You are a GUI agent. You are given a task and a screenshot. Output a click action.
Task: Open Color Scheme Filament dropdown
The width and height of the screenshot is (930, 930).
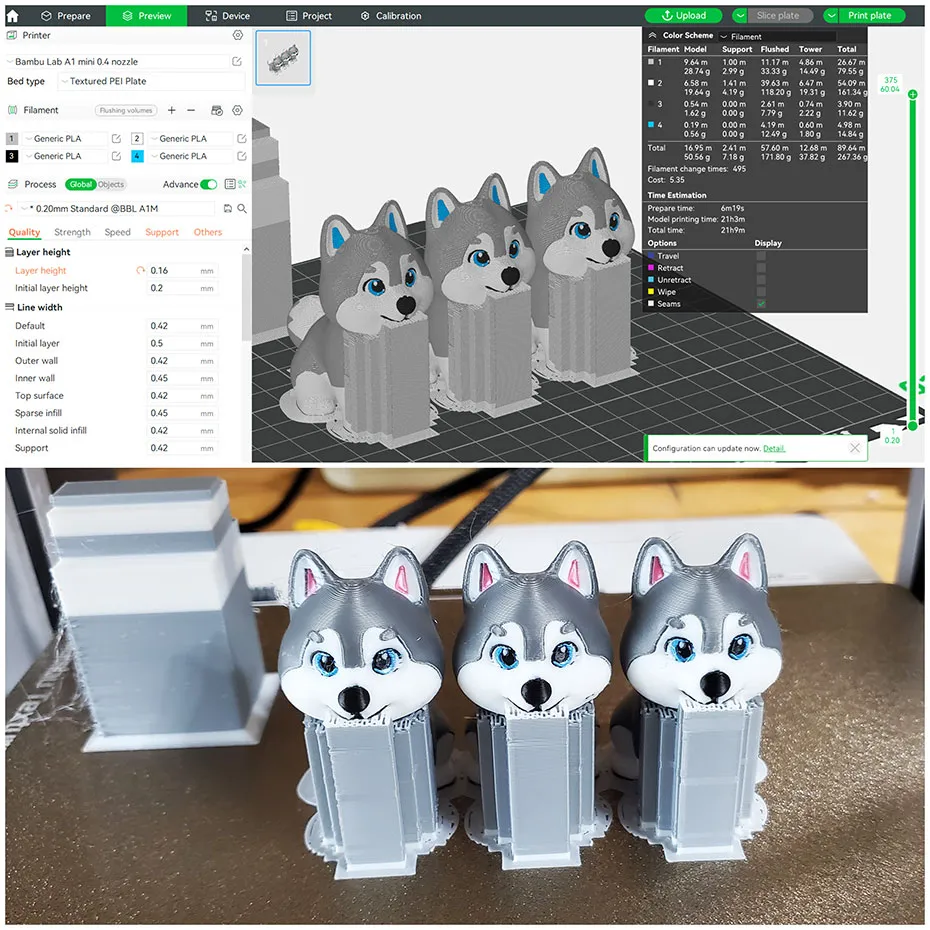click(778, 37)
